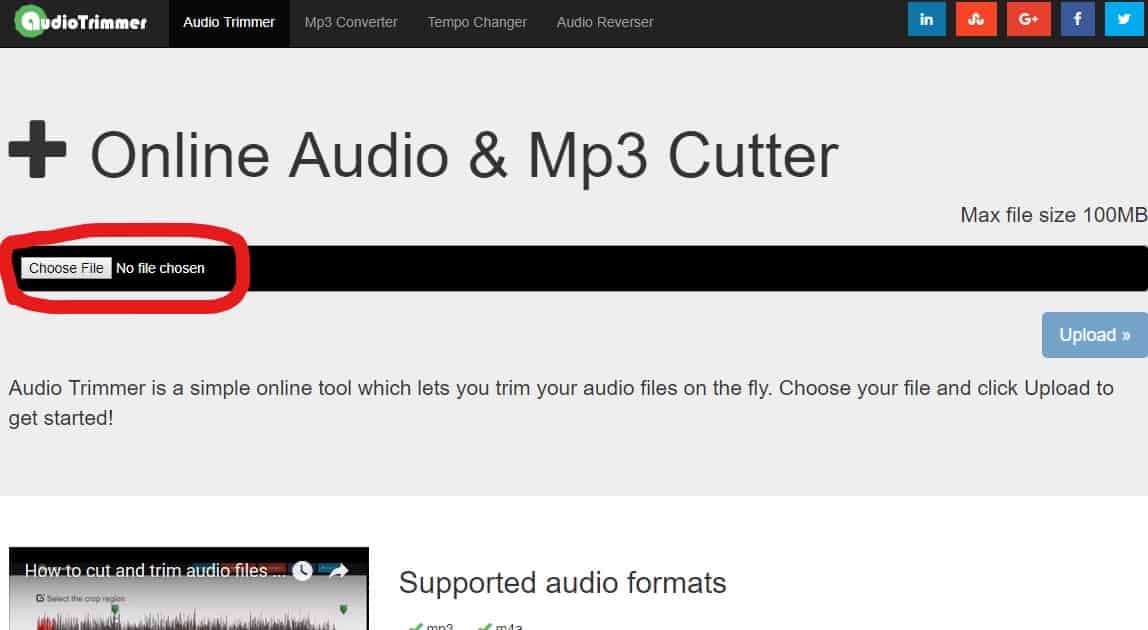Click the 'Audio Trimmer is a simple online tool' paragraph
The width and height of the screenshot is (1148, 630).
561,403
